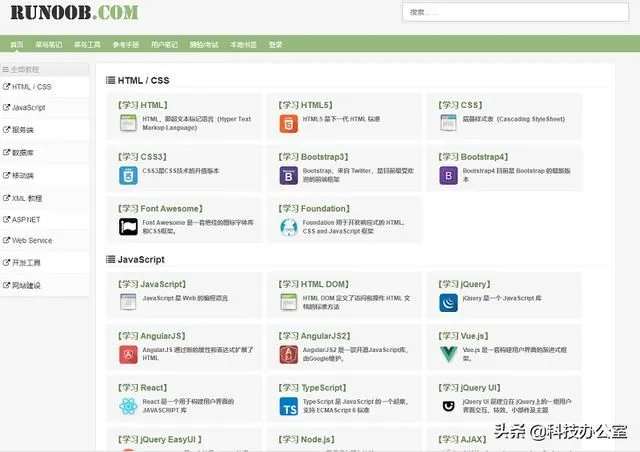Click 登录 in the navigation bar
The image size is (640, 452).
(x=276, y=45)
